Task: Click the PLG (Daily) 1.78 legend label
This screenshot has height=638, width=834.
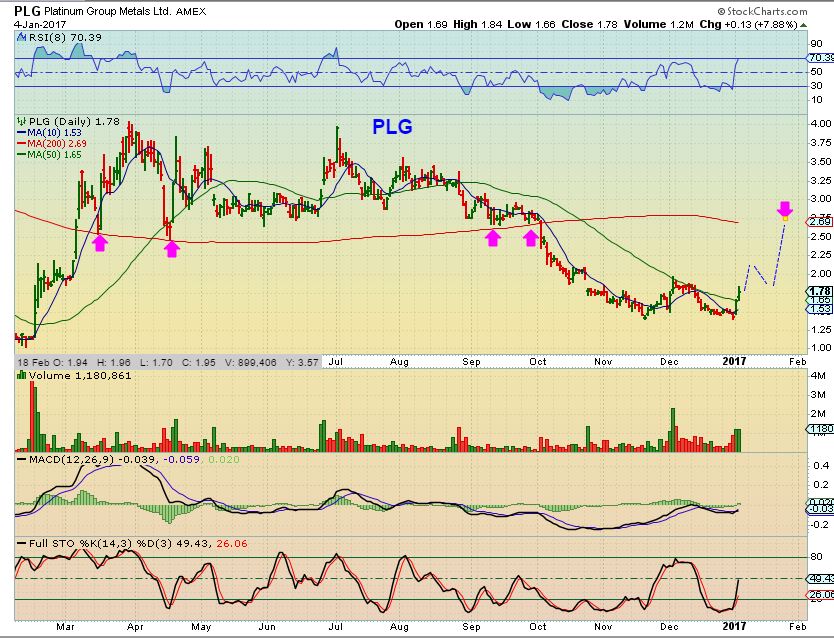Action: (x=74, y=121)
